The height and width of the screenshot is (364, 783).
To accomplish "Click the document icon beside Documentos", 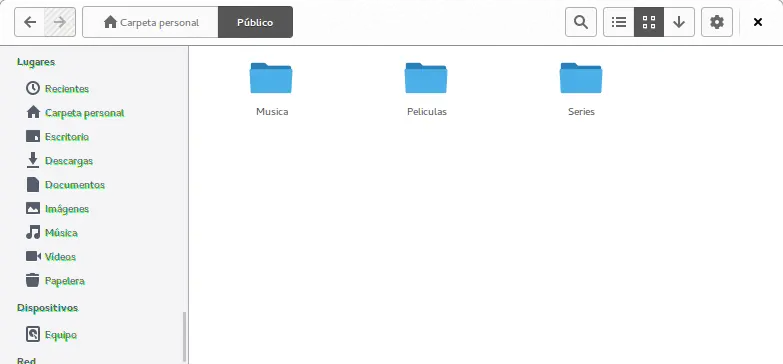I will click(x=33, y=184).
